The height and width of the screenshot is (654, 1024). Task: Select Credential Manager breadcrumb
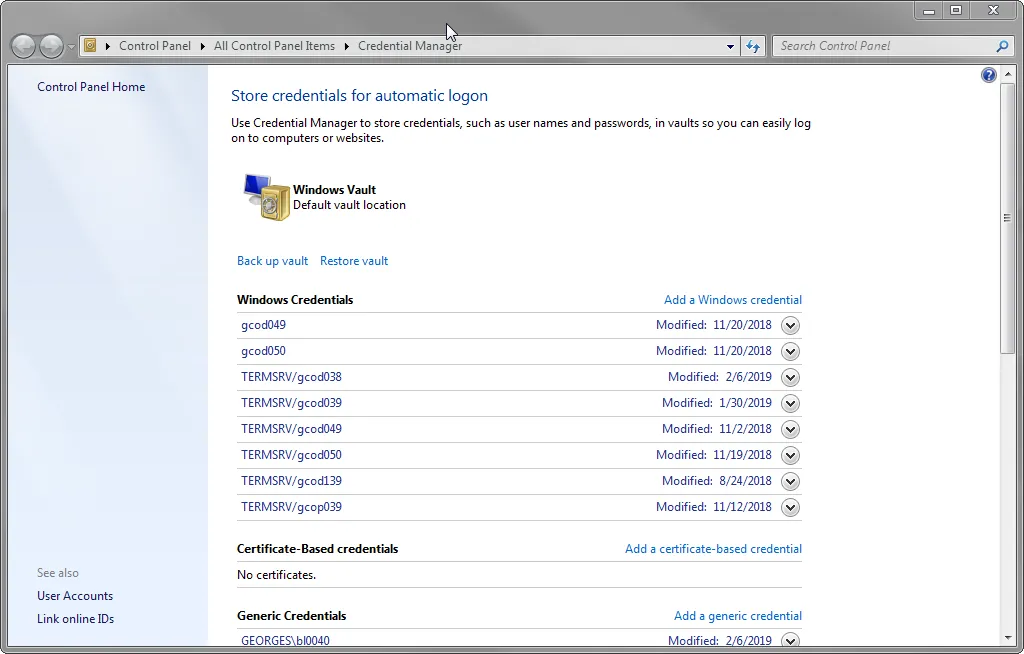click(410, 46)
